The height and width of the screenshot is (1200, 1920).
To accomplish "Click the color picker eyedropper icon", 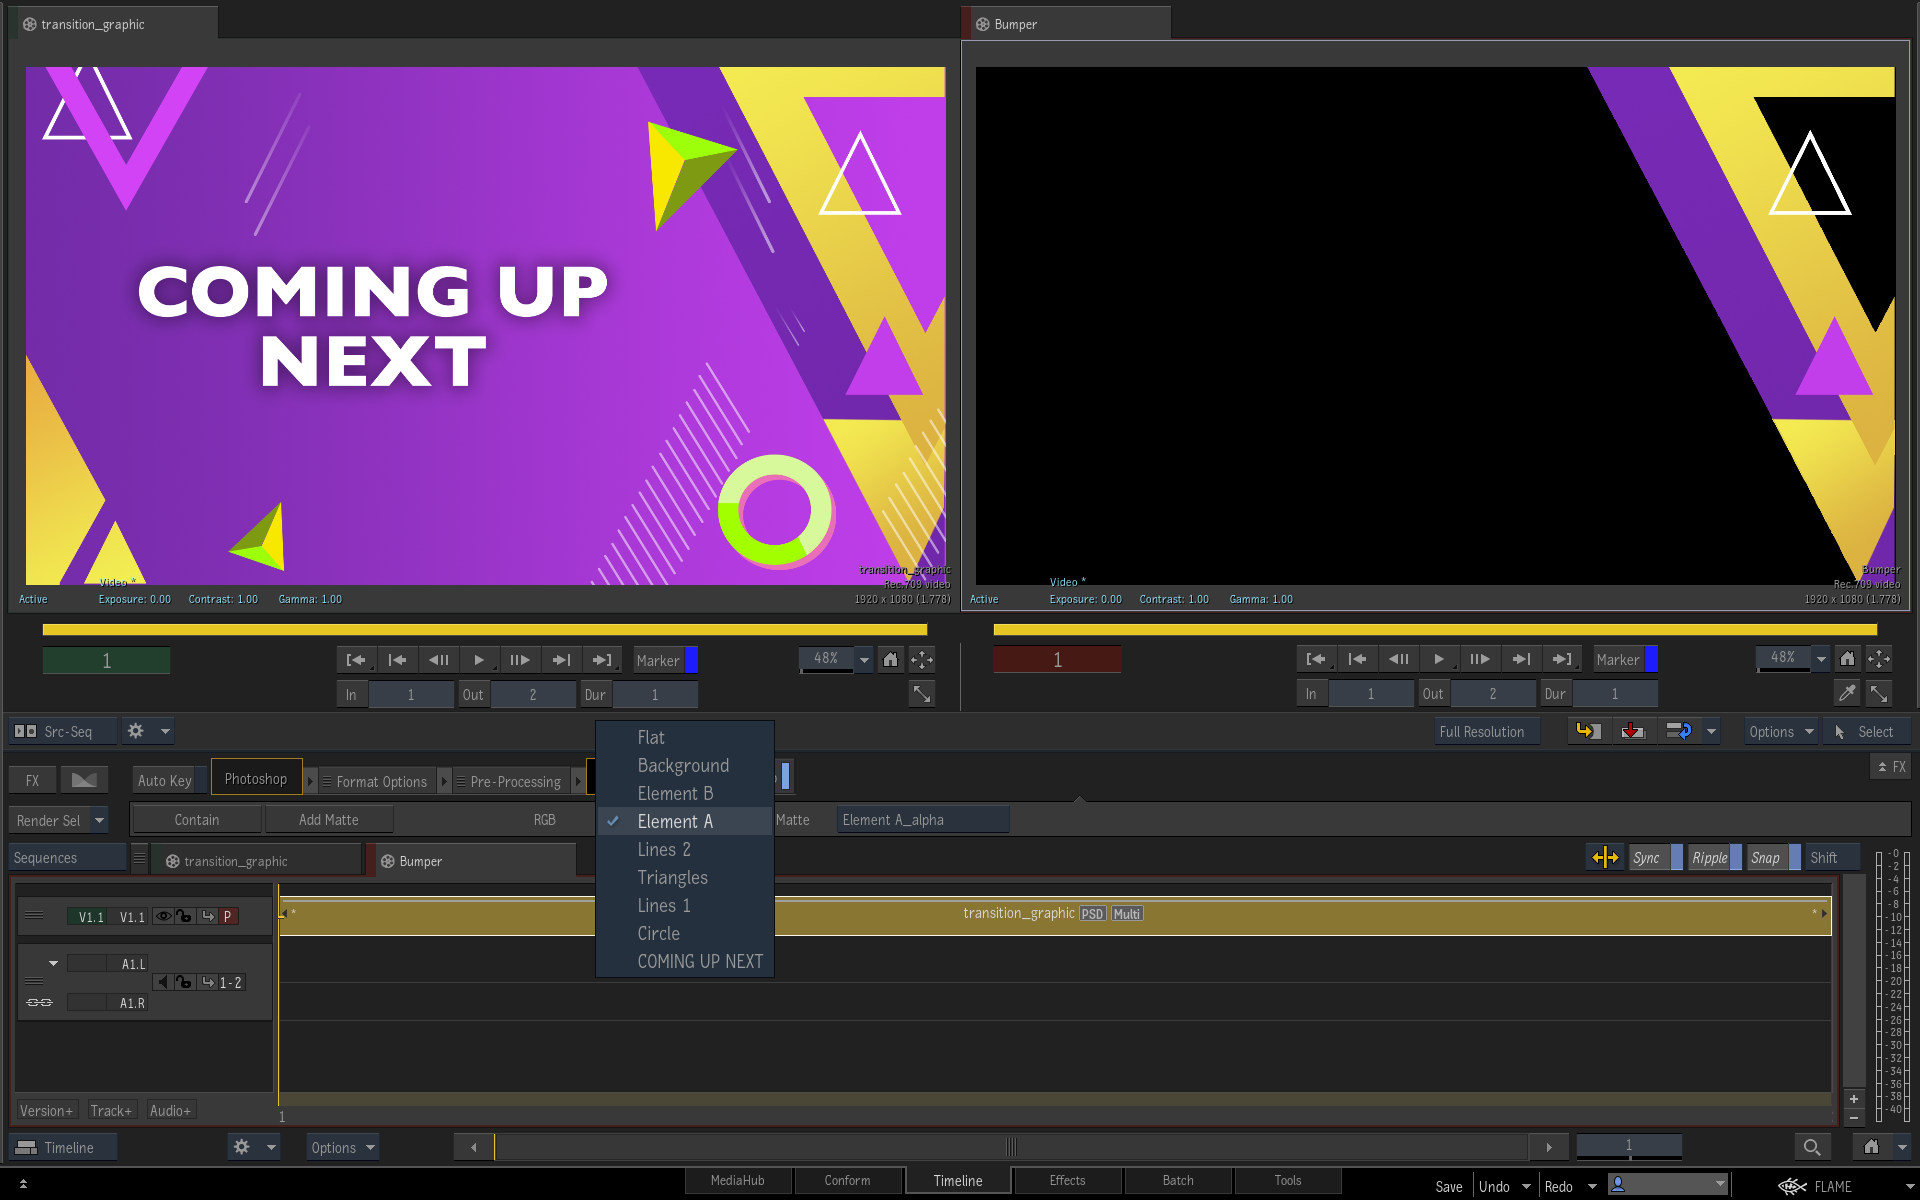I will (x=1846, y=693).
